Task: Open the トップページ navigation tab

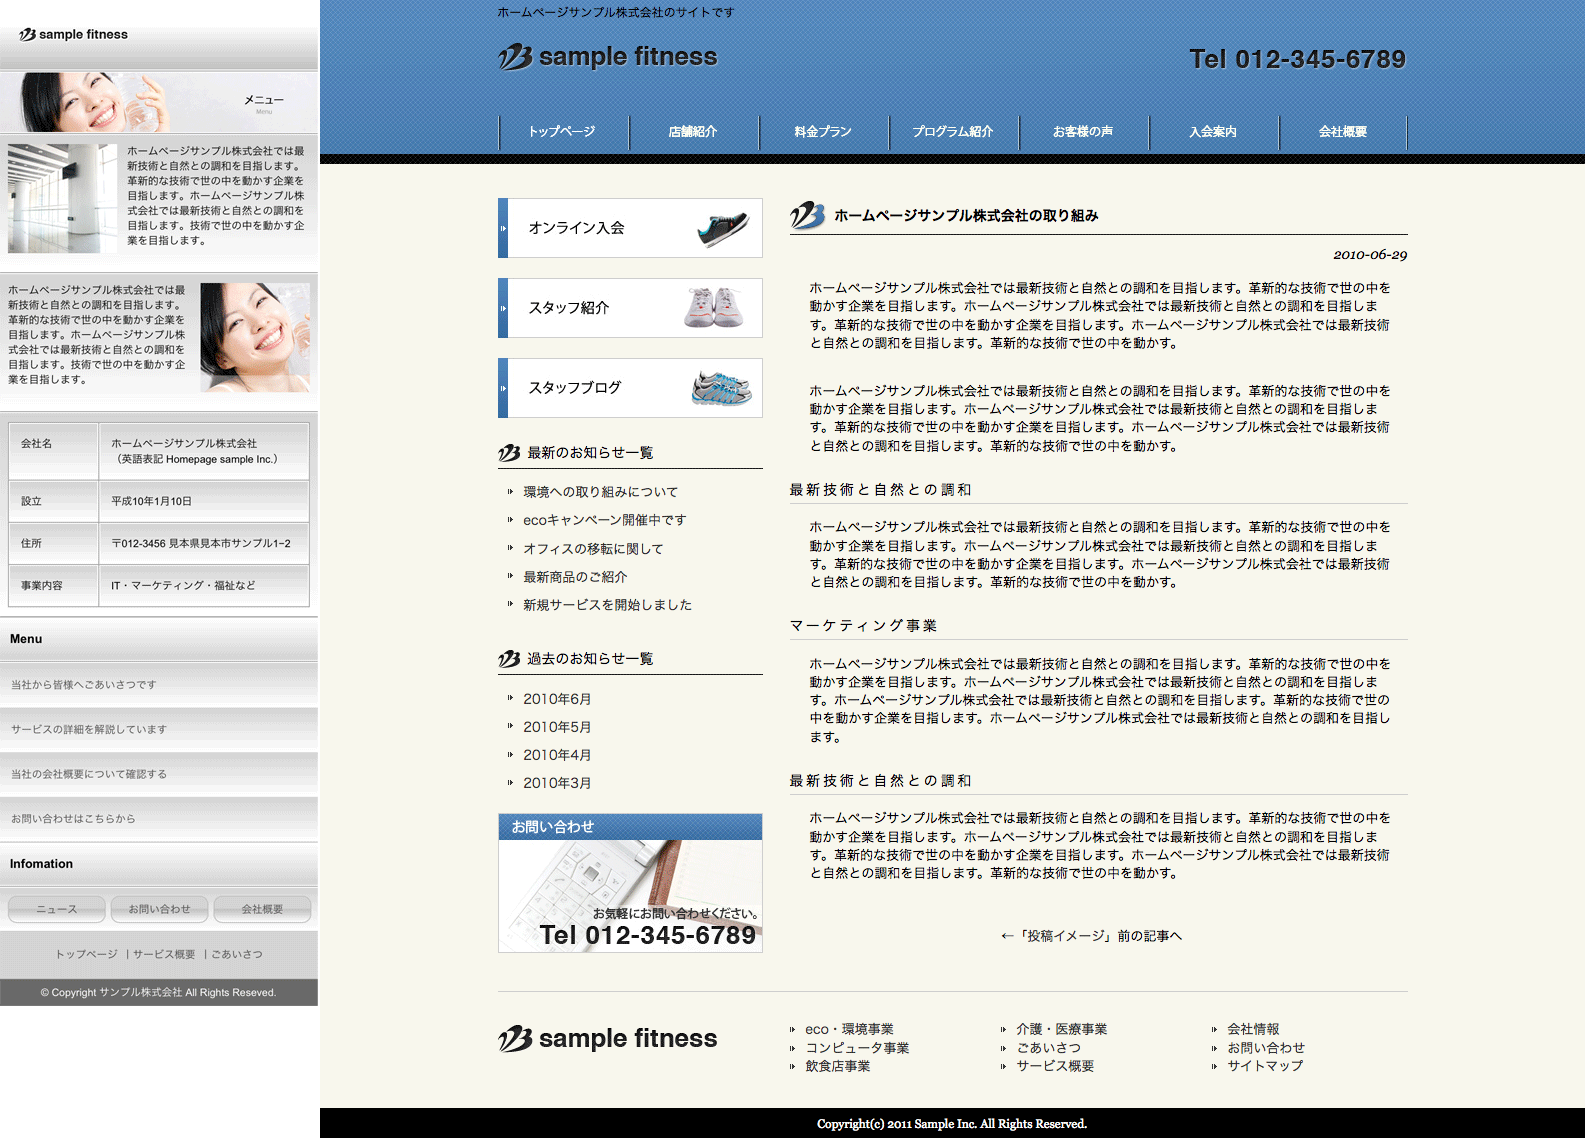Action: pyautogui.click(x=563, y=132)
